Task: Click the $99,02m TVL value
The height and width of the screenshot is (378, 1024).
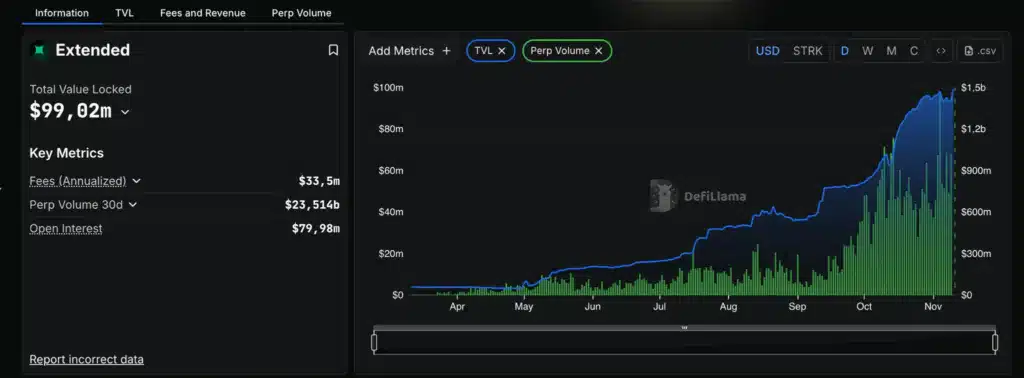Action: 71,112
